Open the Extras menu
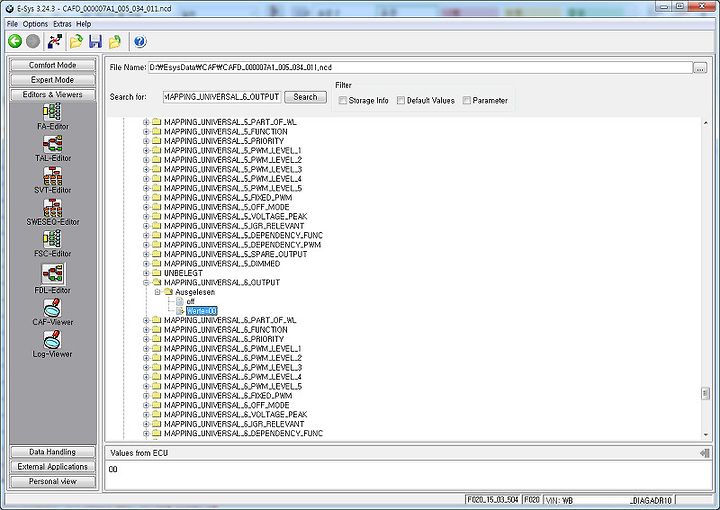This screenshot has height=510, width=720. (62, 24)
